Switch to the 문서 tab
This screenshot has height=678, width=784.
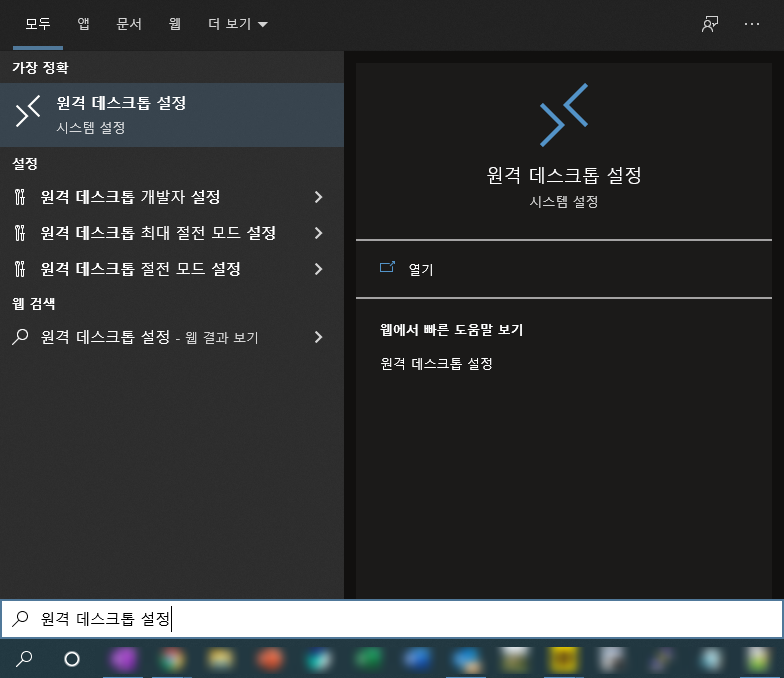(129, 24)
